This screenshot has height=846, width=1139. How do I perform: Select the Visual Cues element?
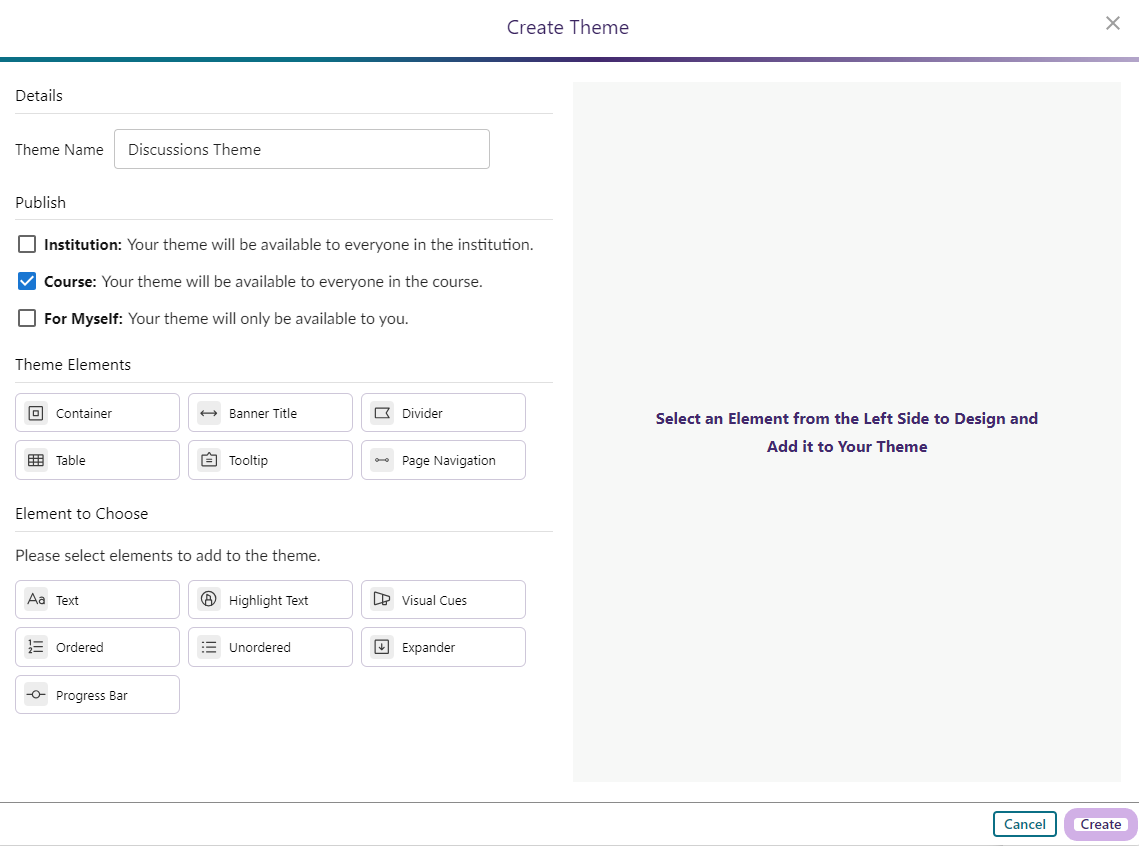(x=443, y=600)
